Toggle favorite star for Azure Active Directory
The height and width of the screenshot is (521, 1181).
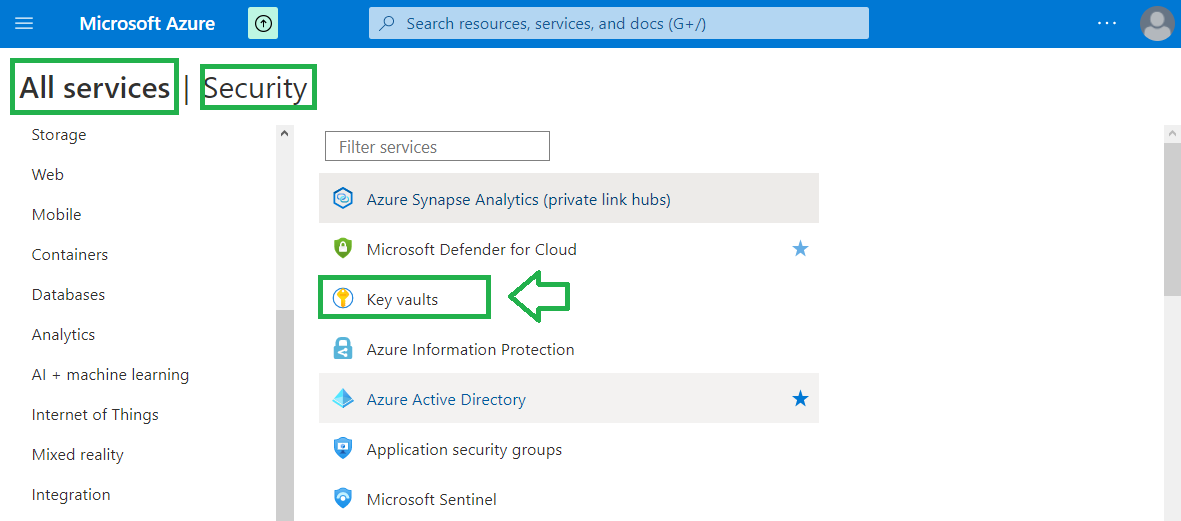pos(800,399)
